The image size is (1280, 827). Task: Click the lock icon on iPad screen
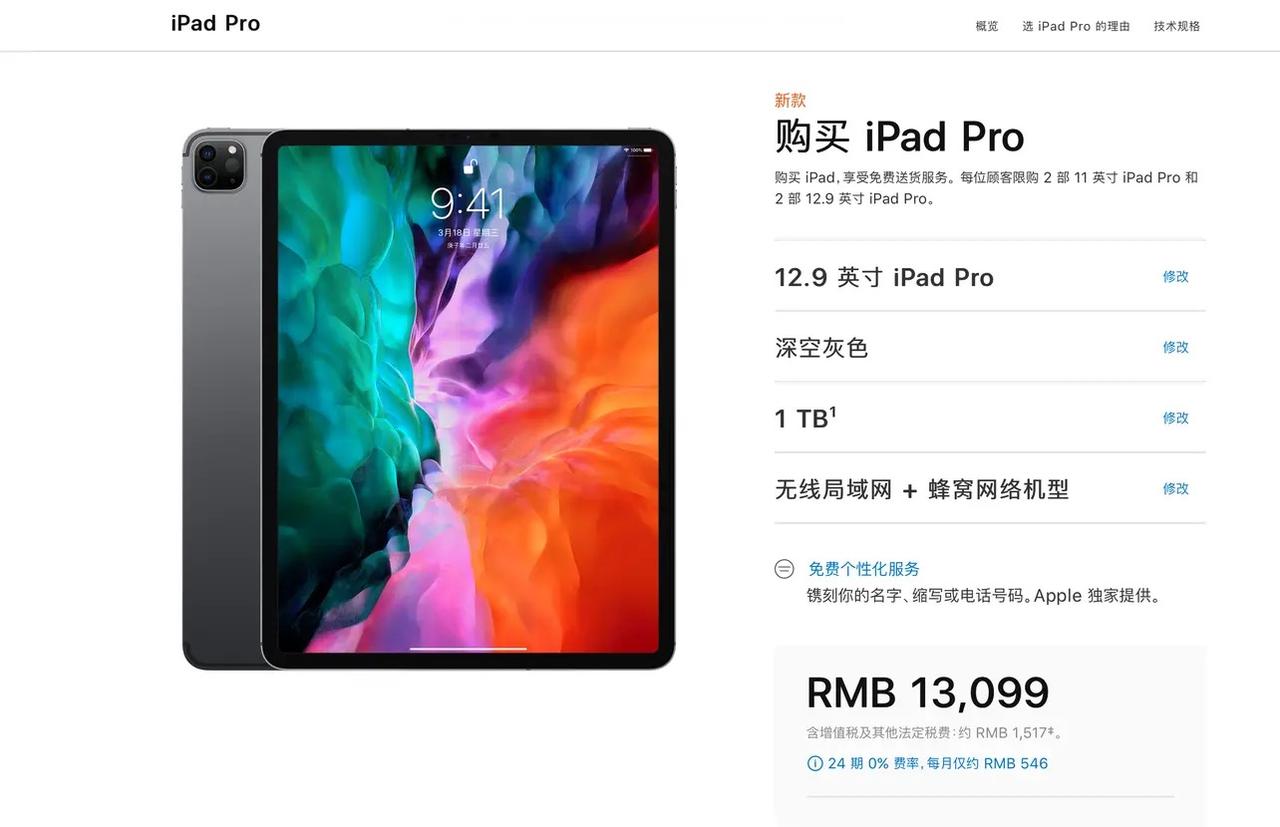pyautogui.click(x=469, y=166)
